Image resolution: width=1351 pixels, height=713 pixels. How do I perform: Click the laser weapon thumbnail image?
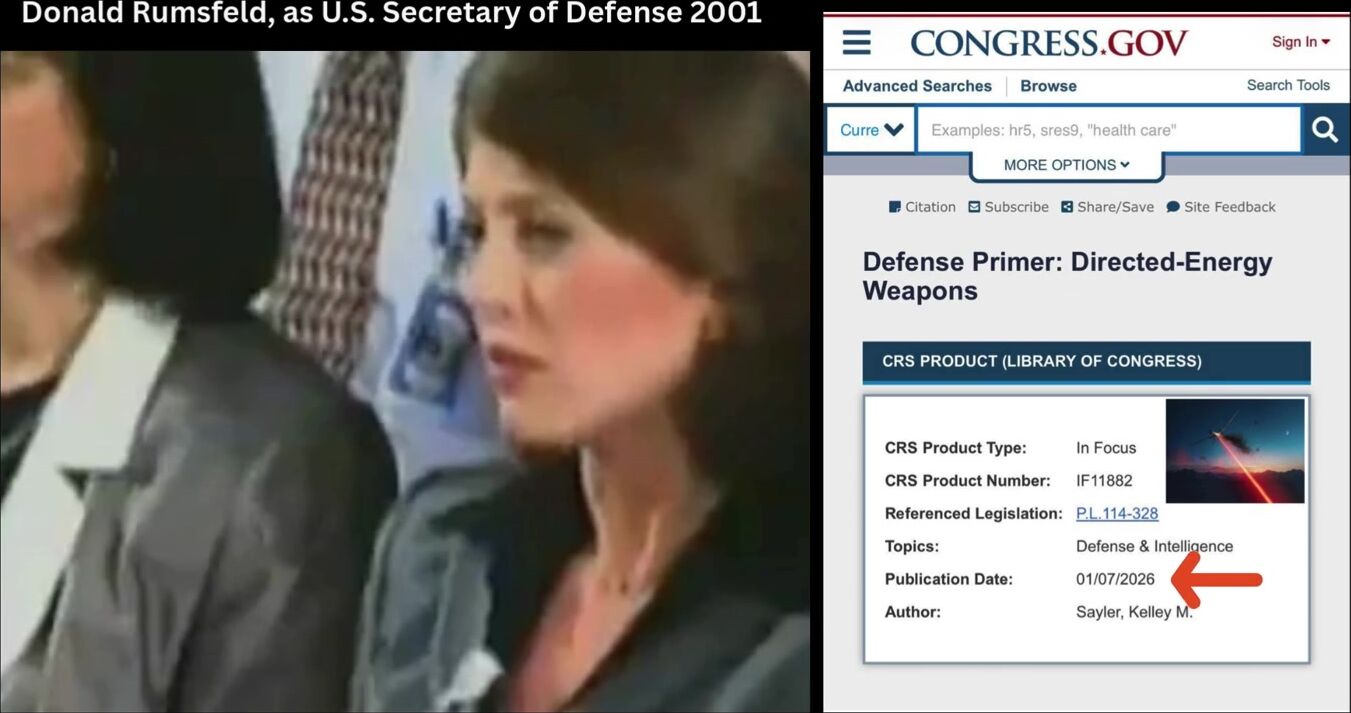click(1235, 451)
